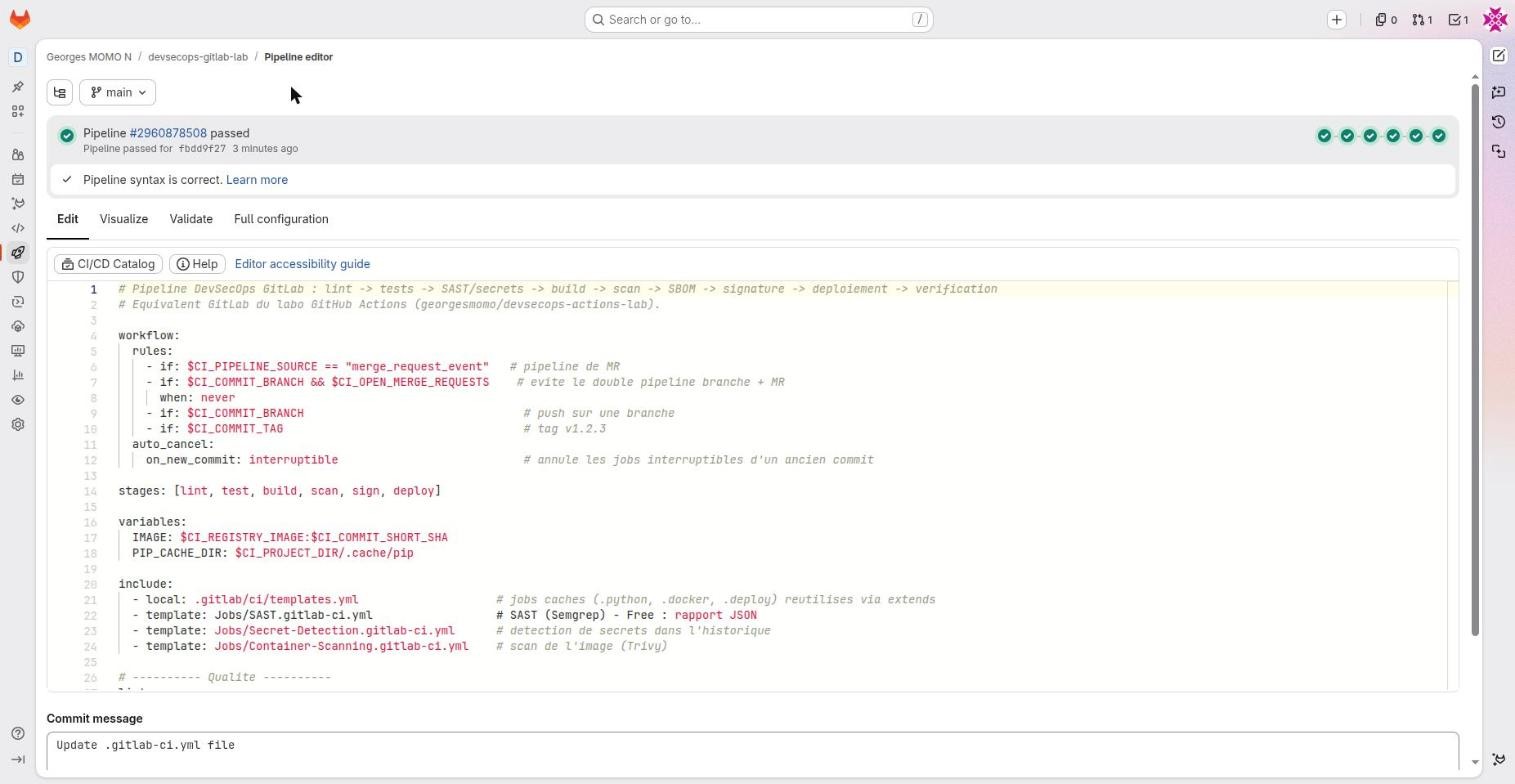Collapse the left sidebar with the arrow icon
Viewport: 1515px width, 784px height.
[17, 759]
